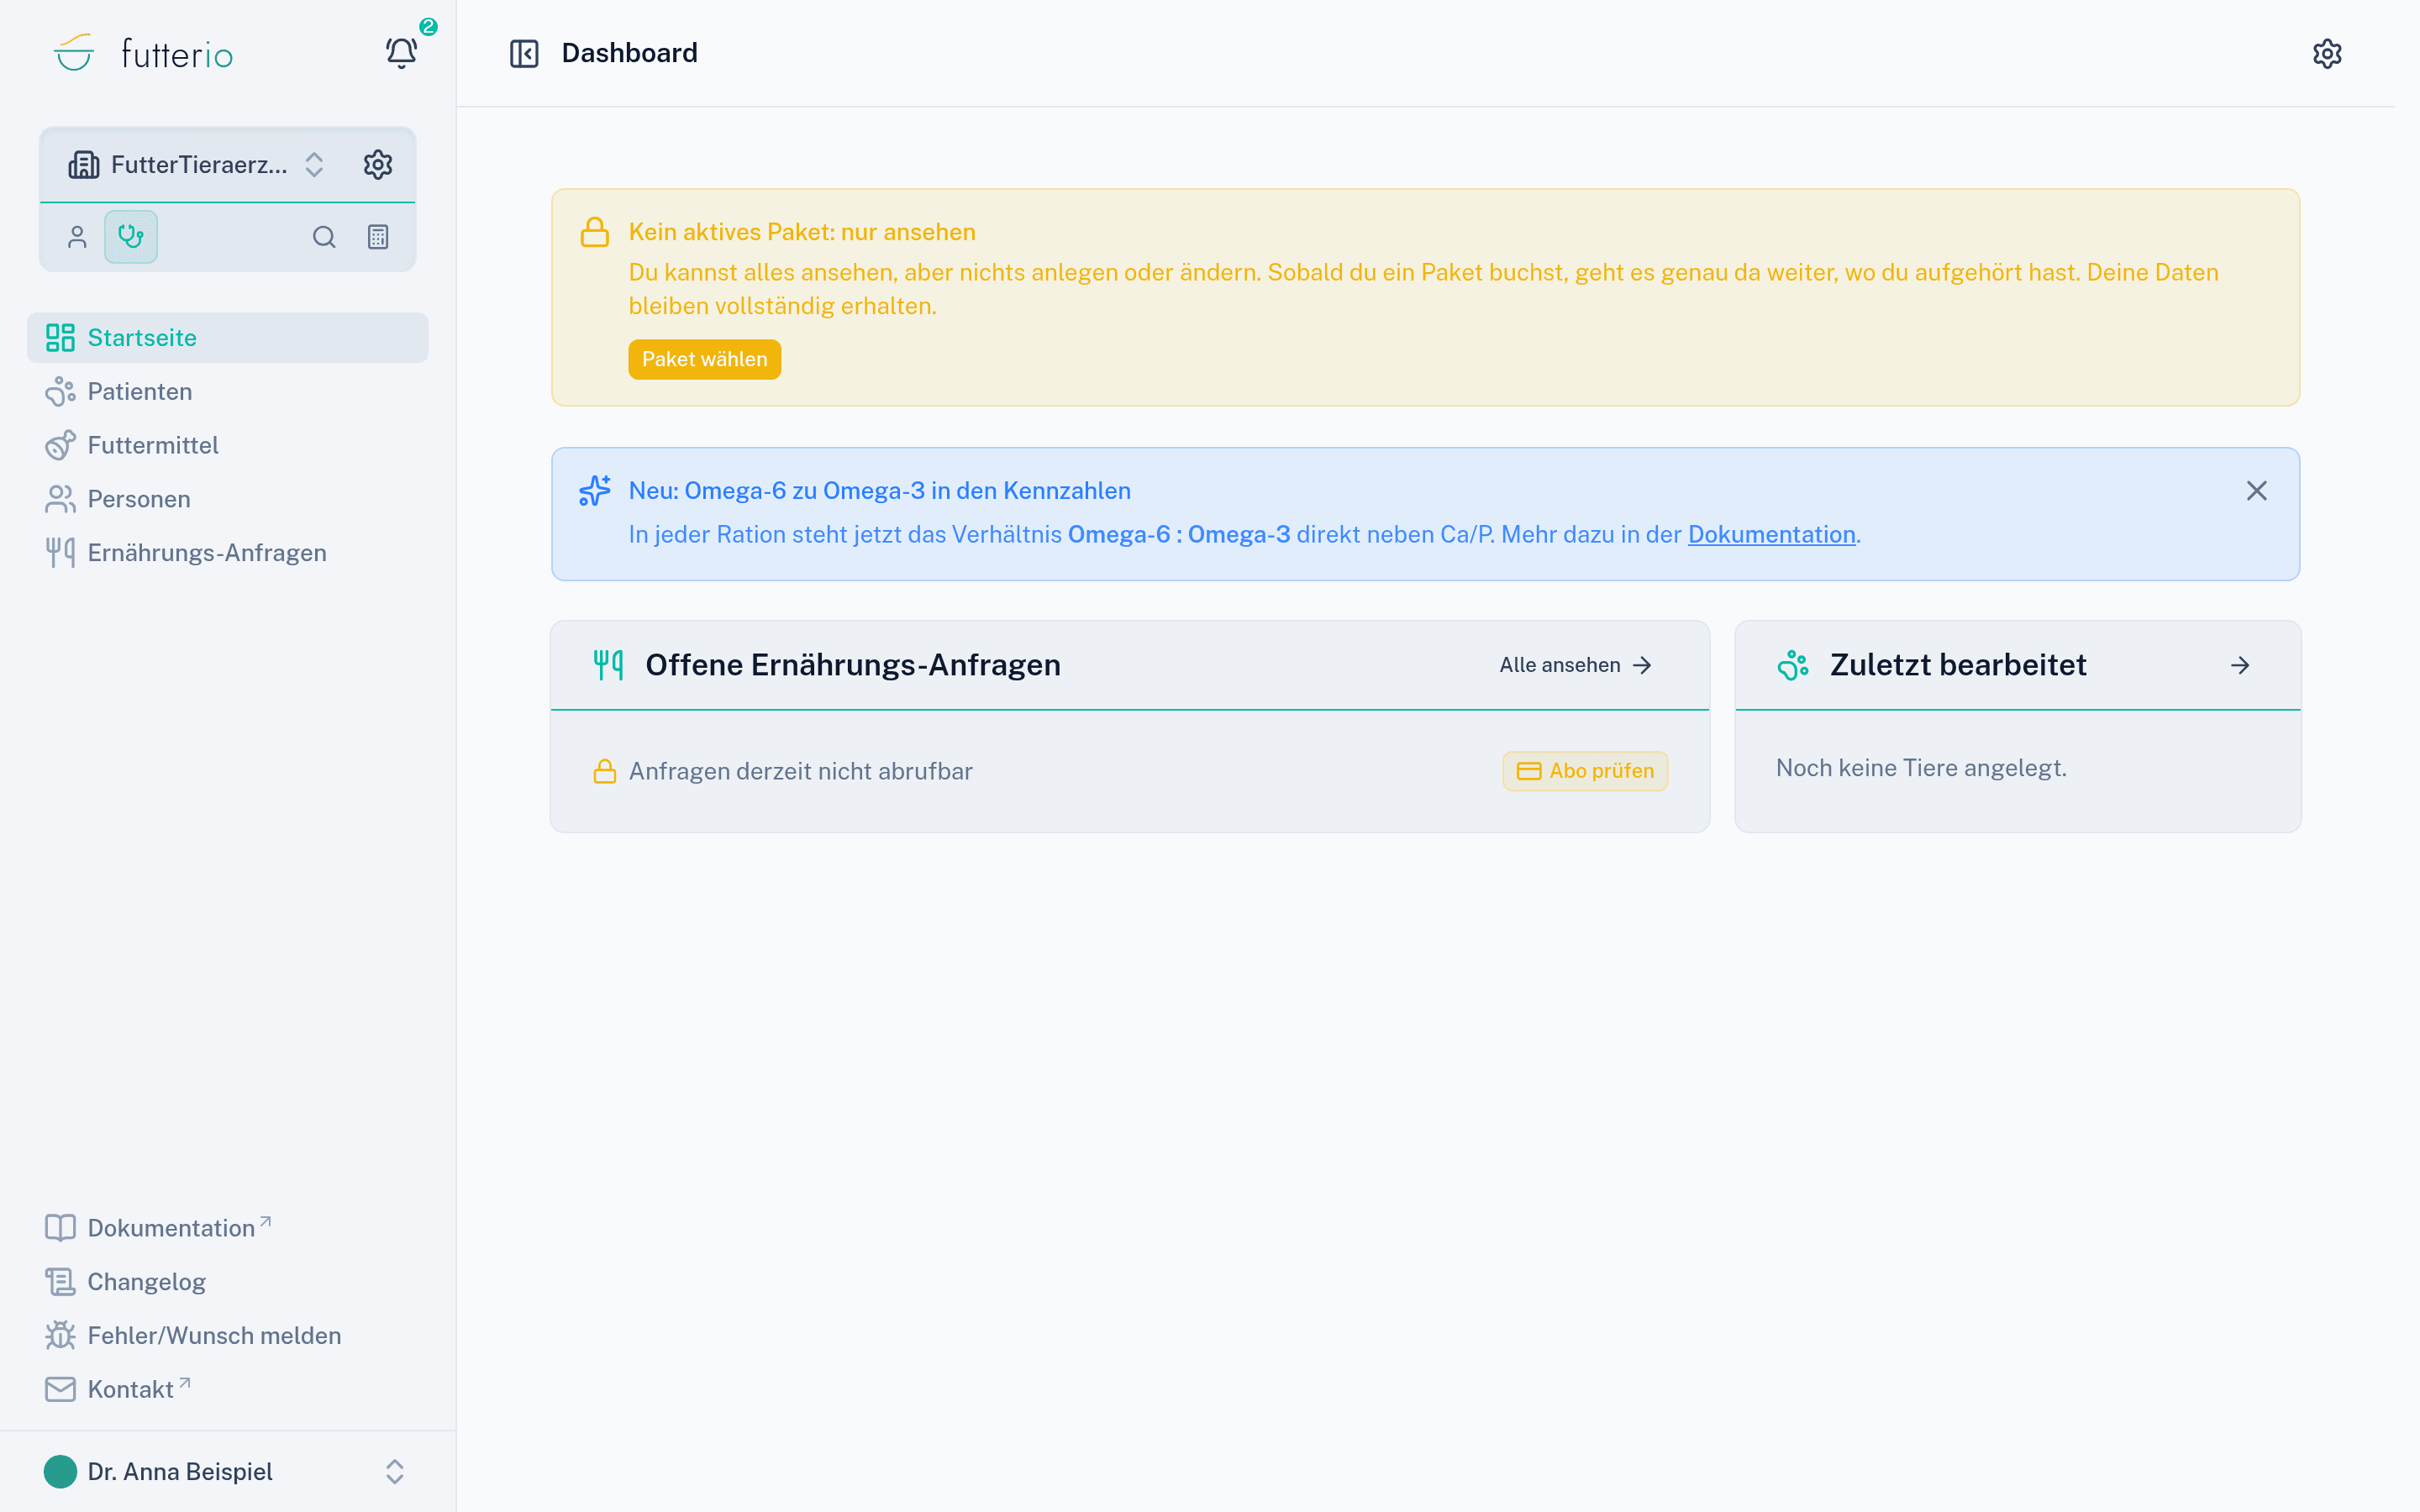Switch to the person mode icon
2420x1512 pixels.
tap(77, 237)
